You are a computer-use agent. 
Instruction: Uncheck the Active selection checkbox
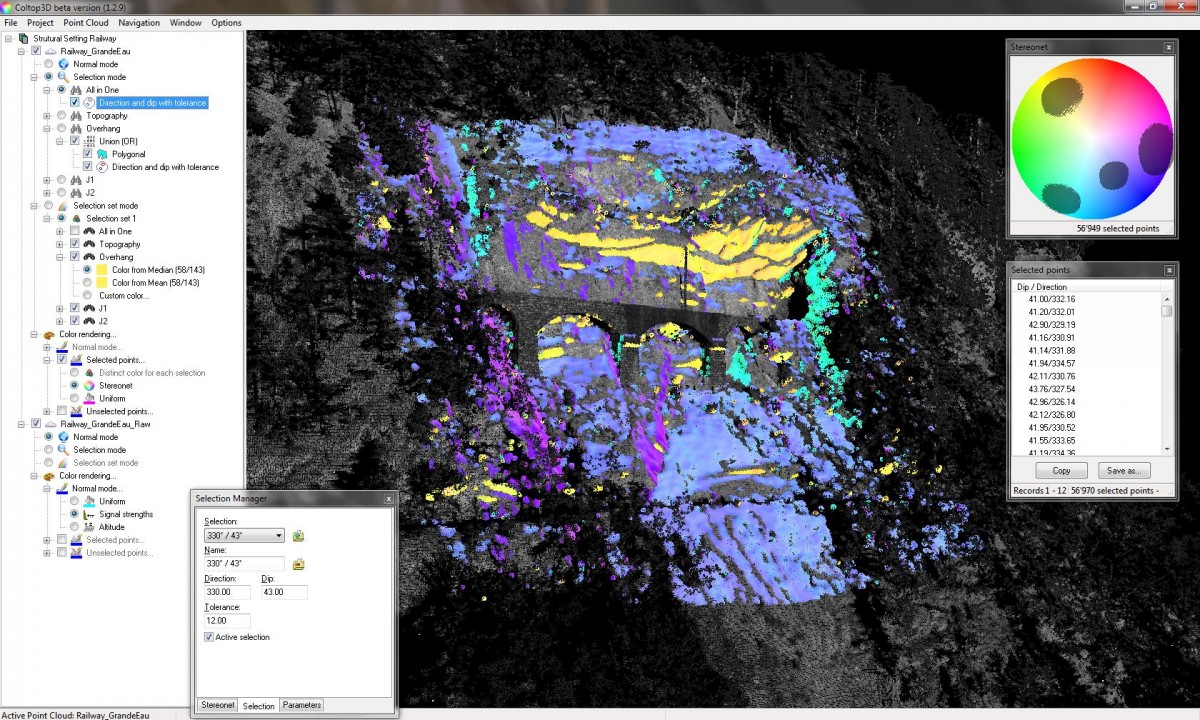tap(209, 637)
